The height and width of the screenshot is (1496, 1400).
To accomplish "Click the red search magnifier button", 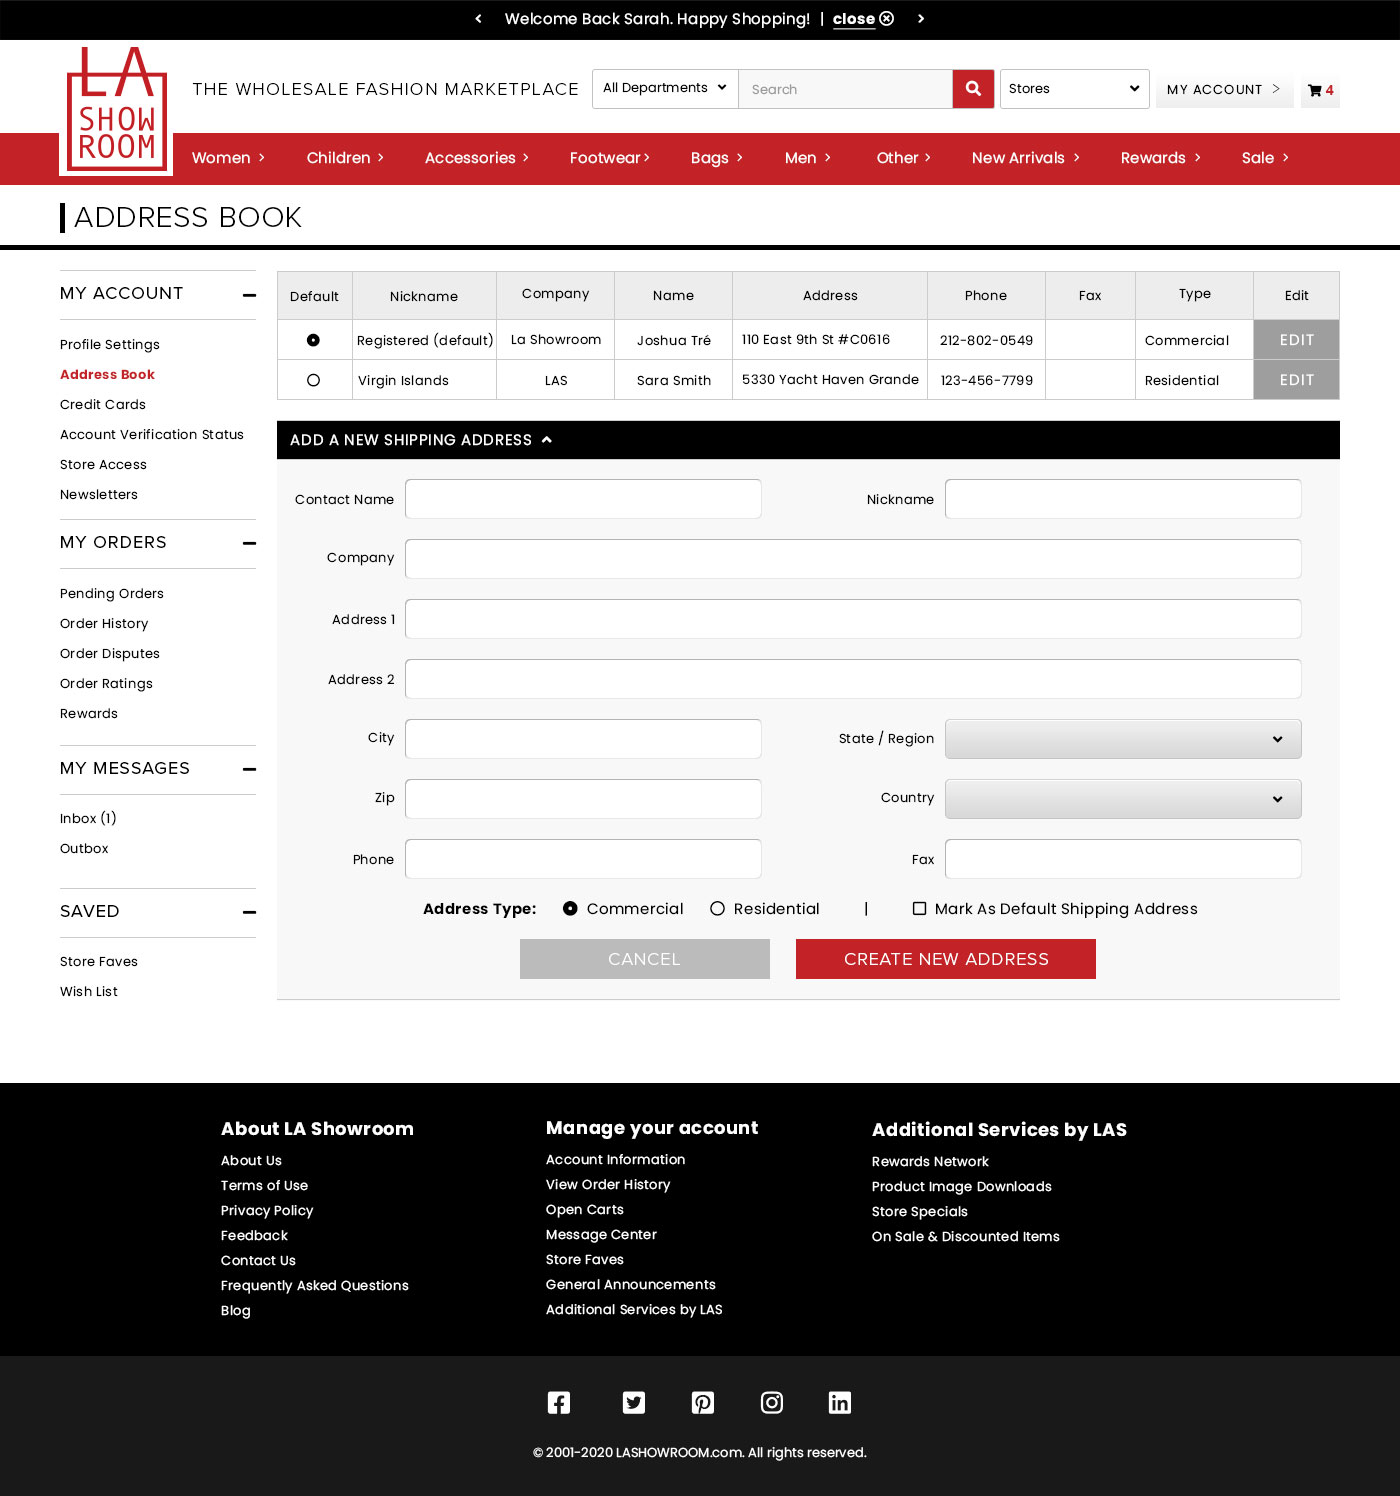I will [973, 89].
